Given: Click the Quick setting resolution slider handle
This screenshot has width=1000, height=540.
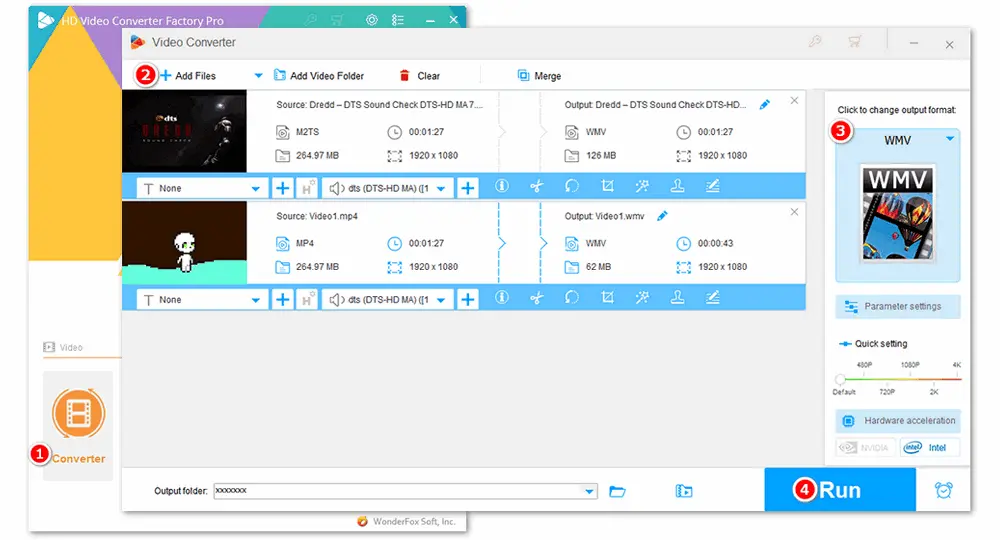Looking at the screenshot, I should click(x=840, y=379).
